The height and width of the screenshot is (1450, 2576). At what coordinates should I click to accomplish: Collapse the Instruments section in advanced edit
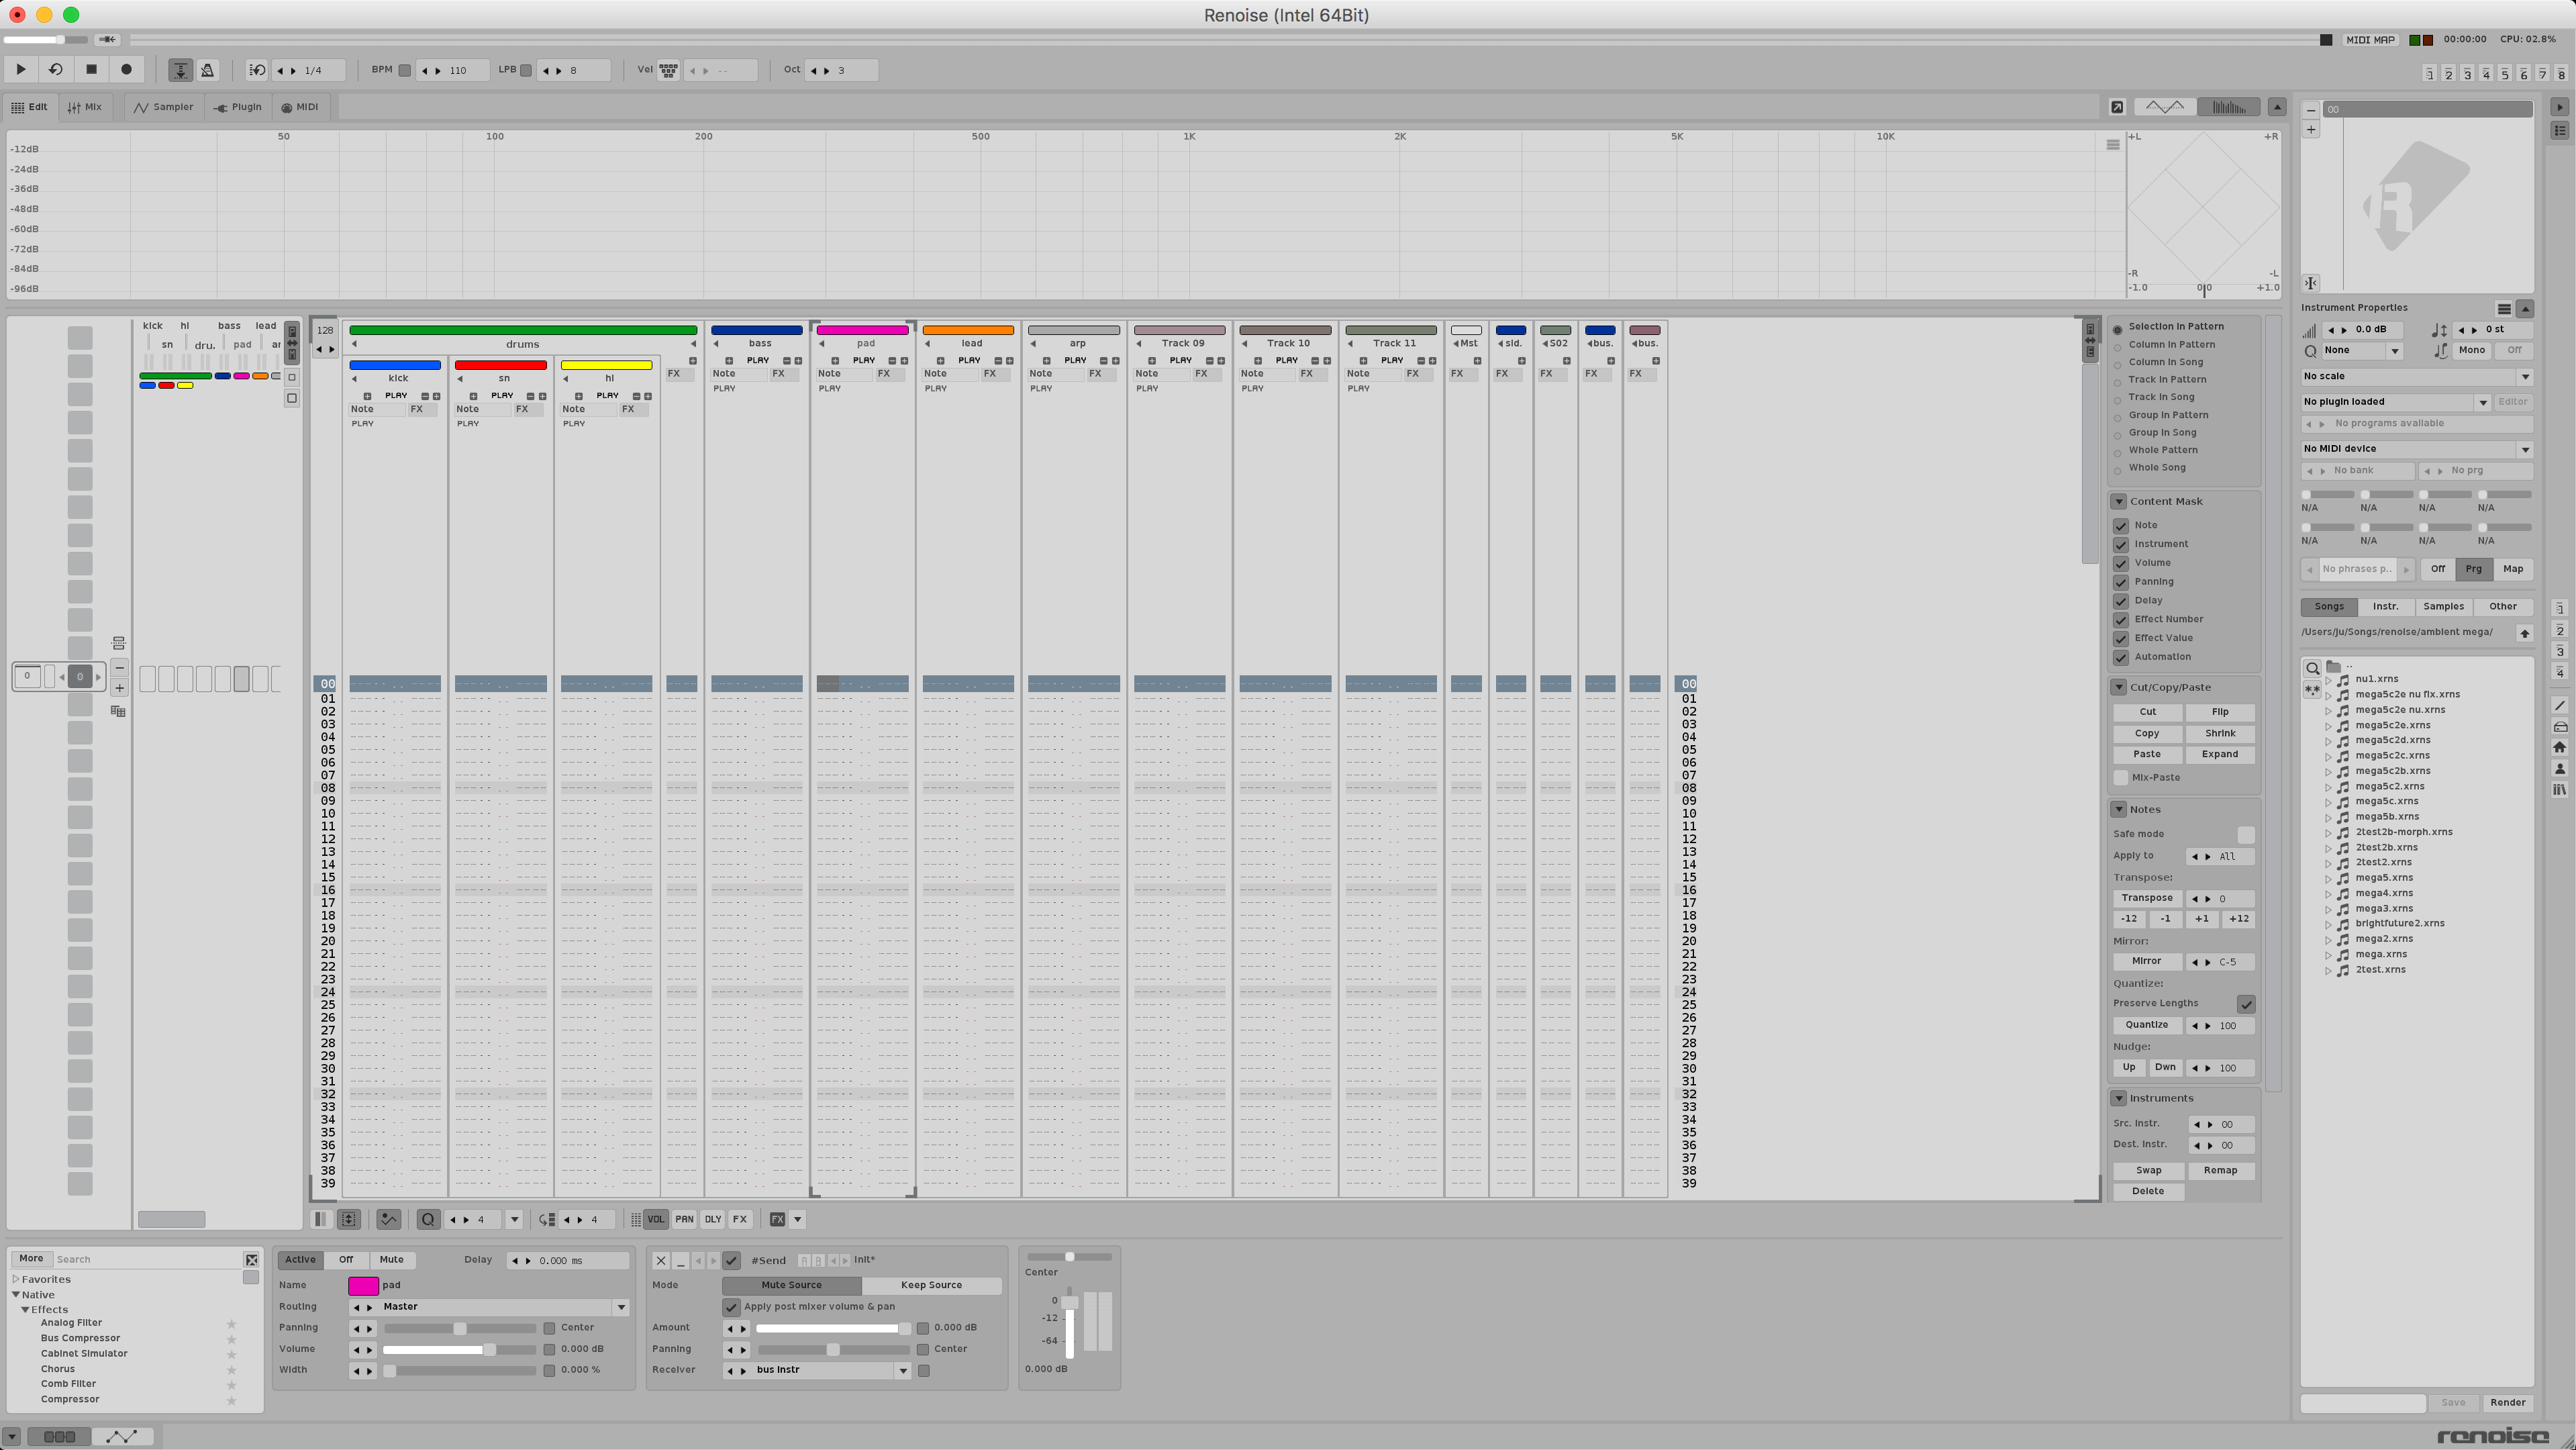[2118, 1098]
